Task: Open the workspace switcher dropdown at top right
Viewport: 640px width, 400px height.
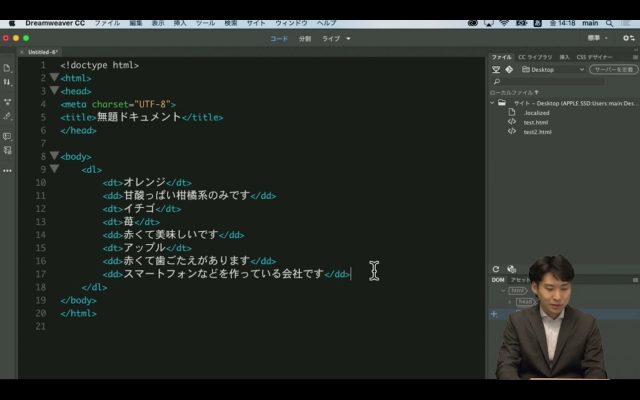Action: (598, 38)
